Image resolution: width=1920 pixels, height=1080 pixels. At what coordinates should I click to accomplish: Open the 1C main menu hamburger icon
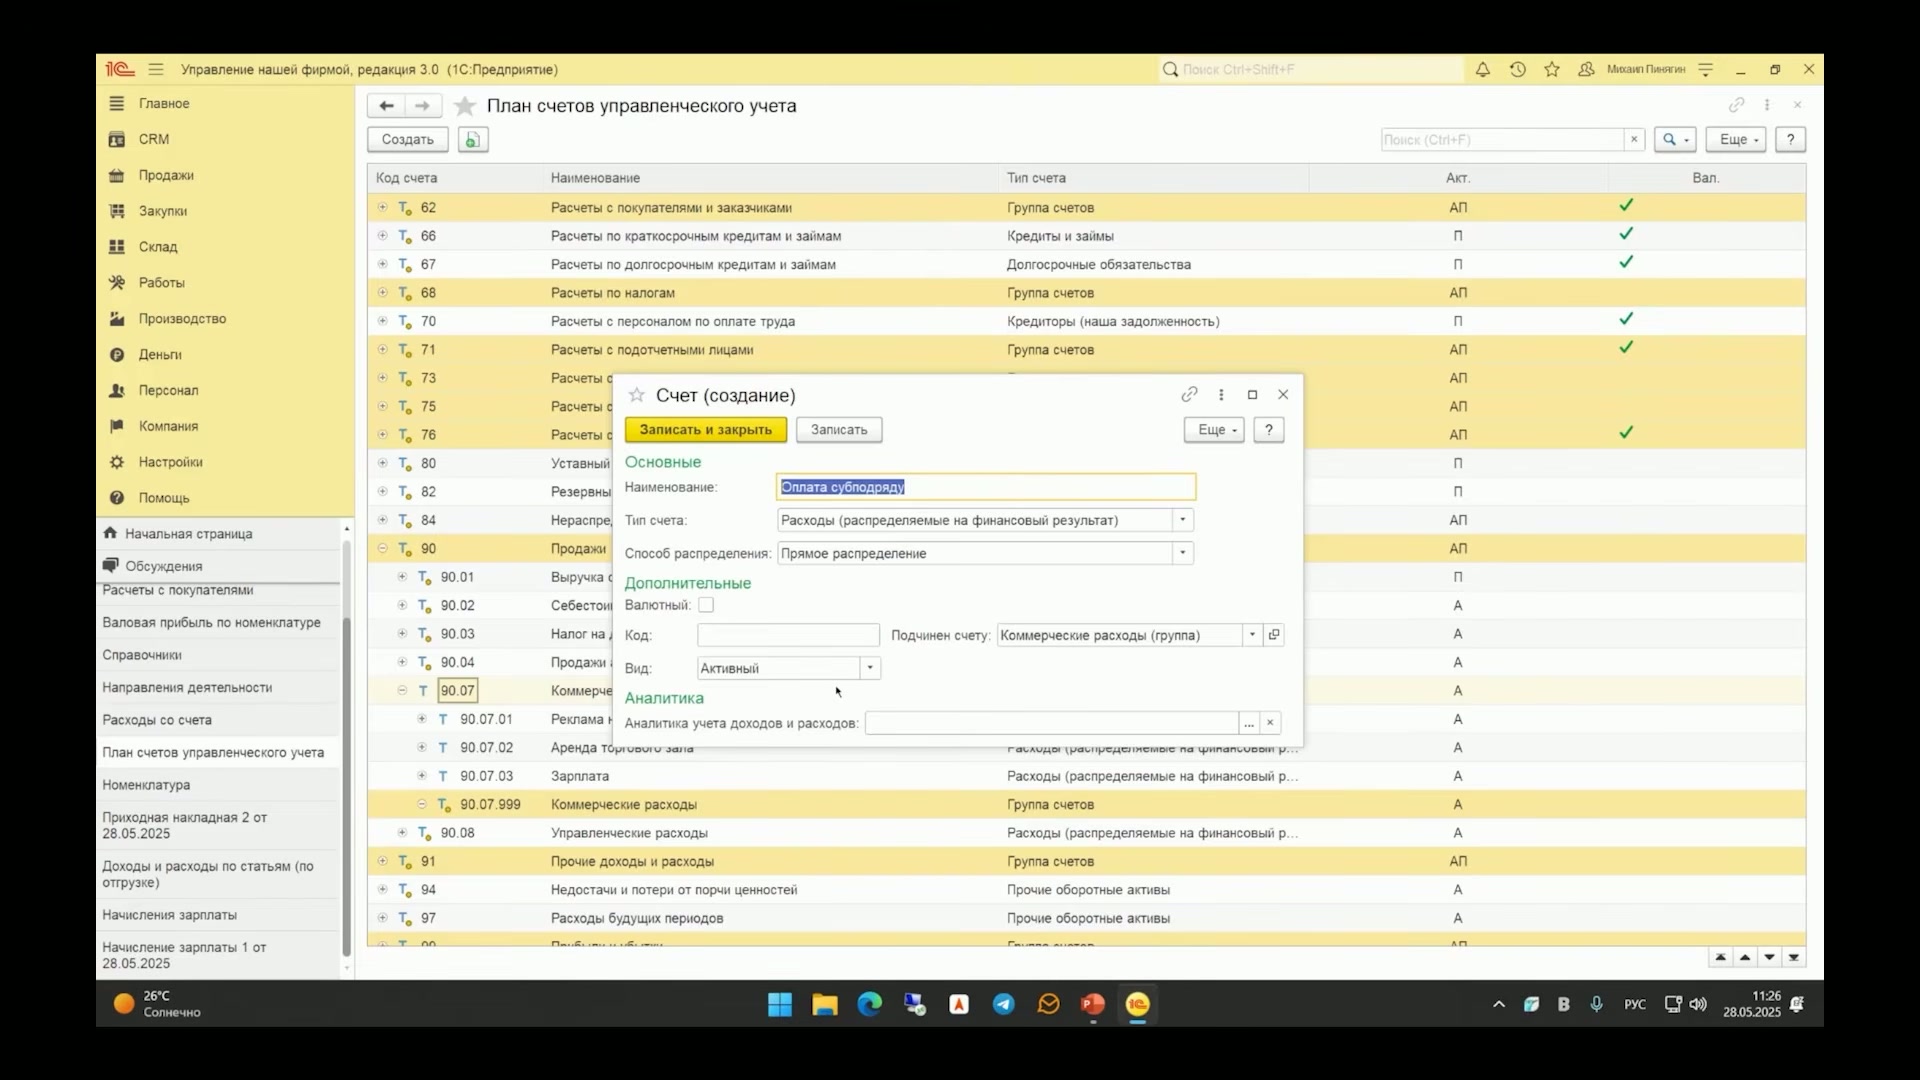156,69
